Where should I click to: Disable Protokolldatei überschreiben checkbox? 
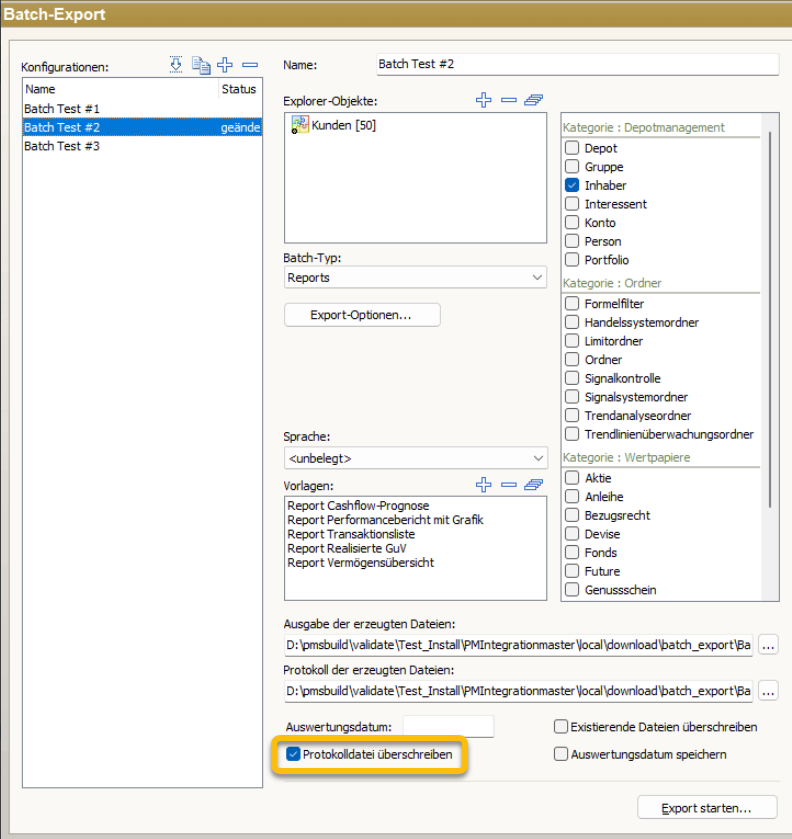coord(293,754)
